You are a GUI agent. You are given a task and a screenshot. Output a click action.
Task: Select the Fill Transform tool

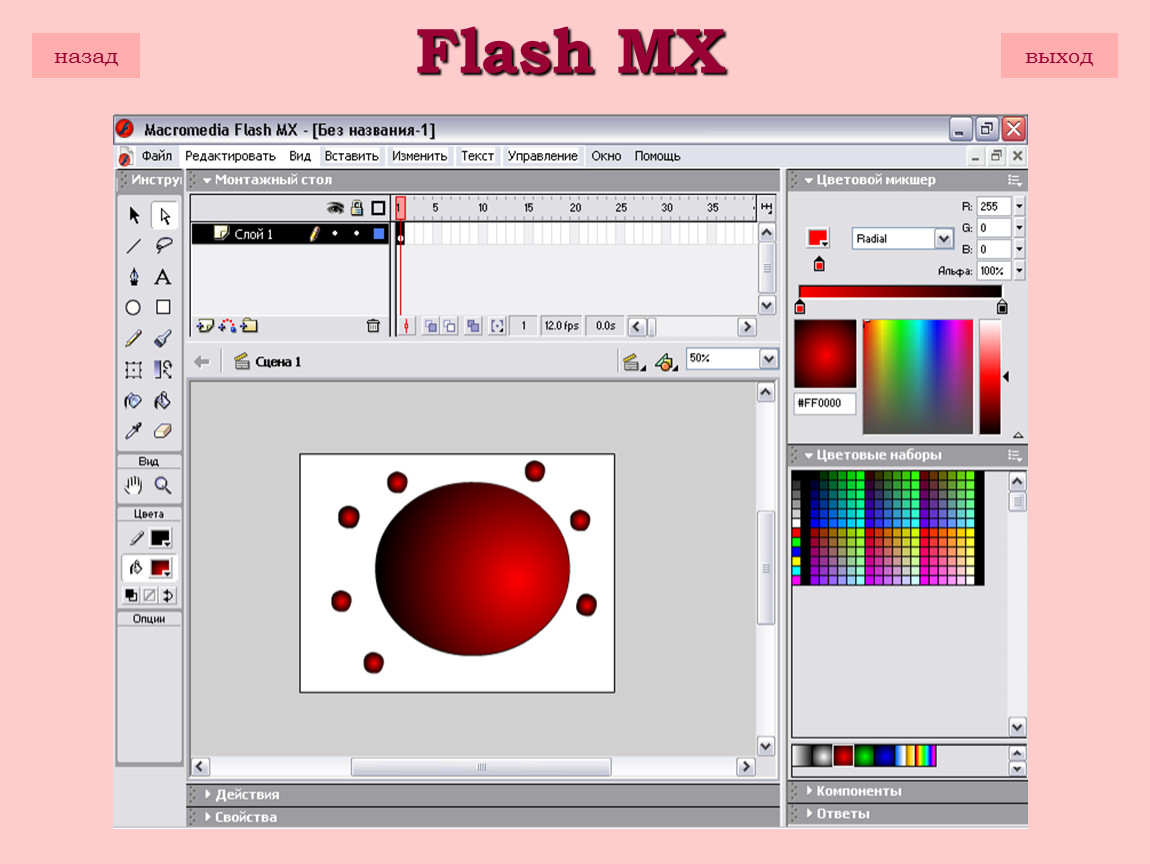163,369
